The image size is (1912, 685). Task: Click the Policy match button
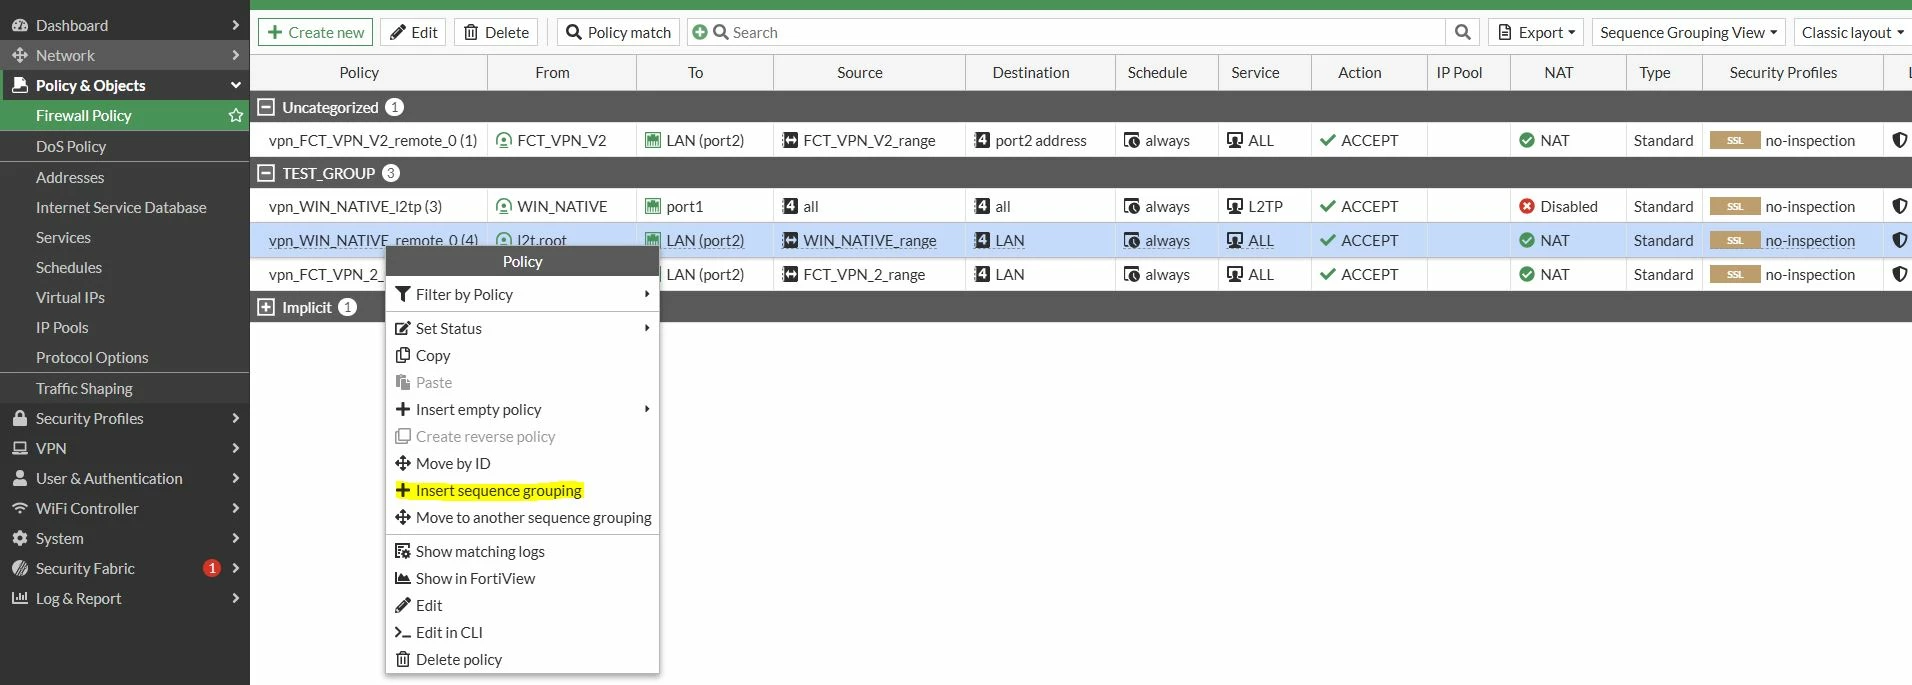click(618, 32)
